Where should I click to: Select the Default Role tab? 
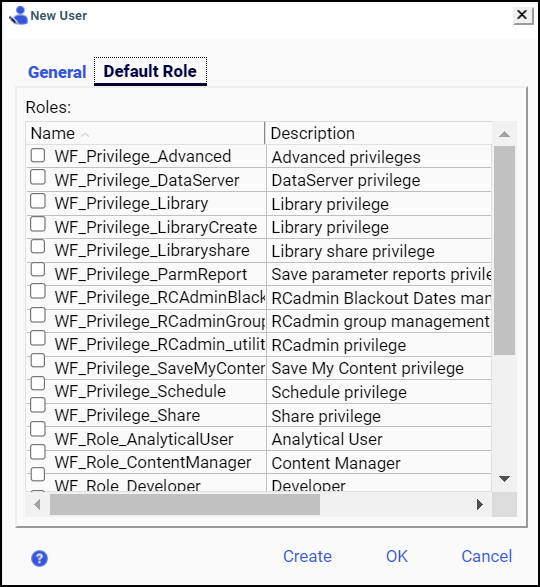pyautogui.click(x=150, y=71)
